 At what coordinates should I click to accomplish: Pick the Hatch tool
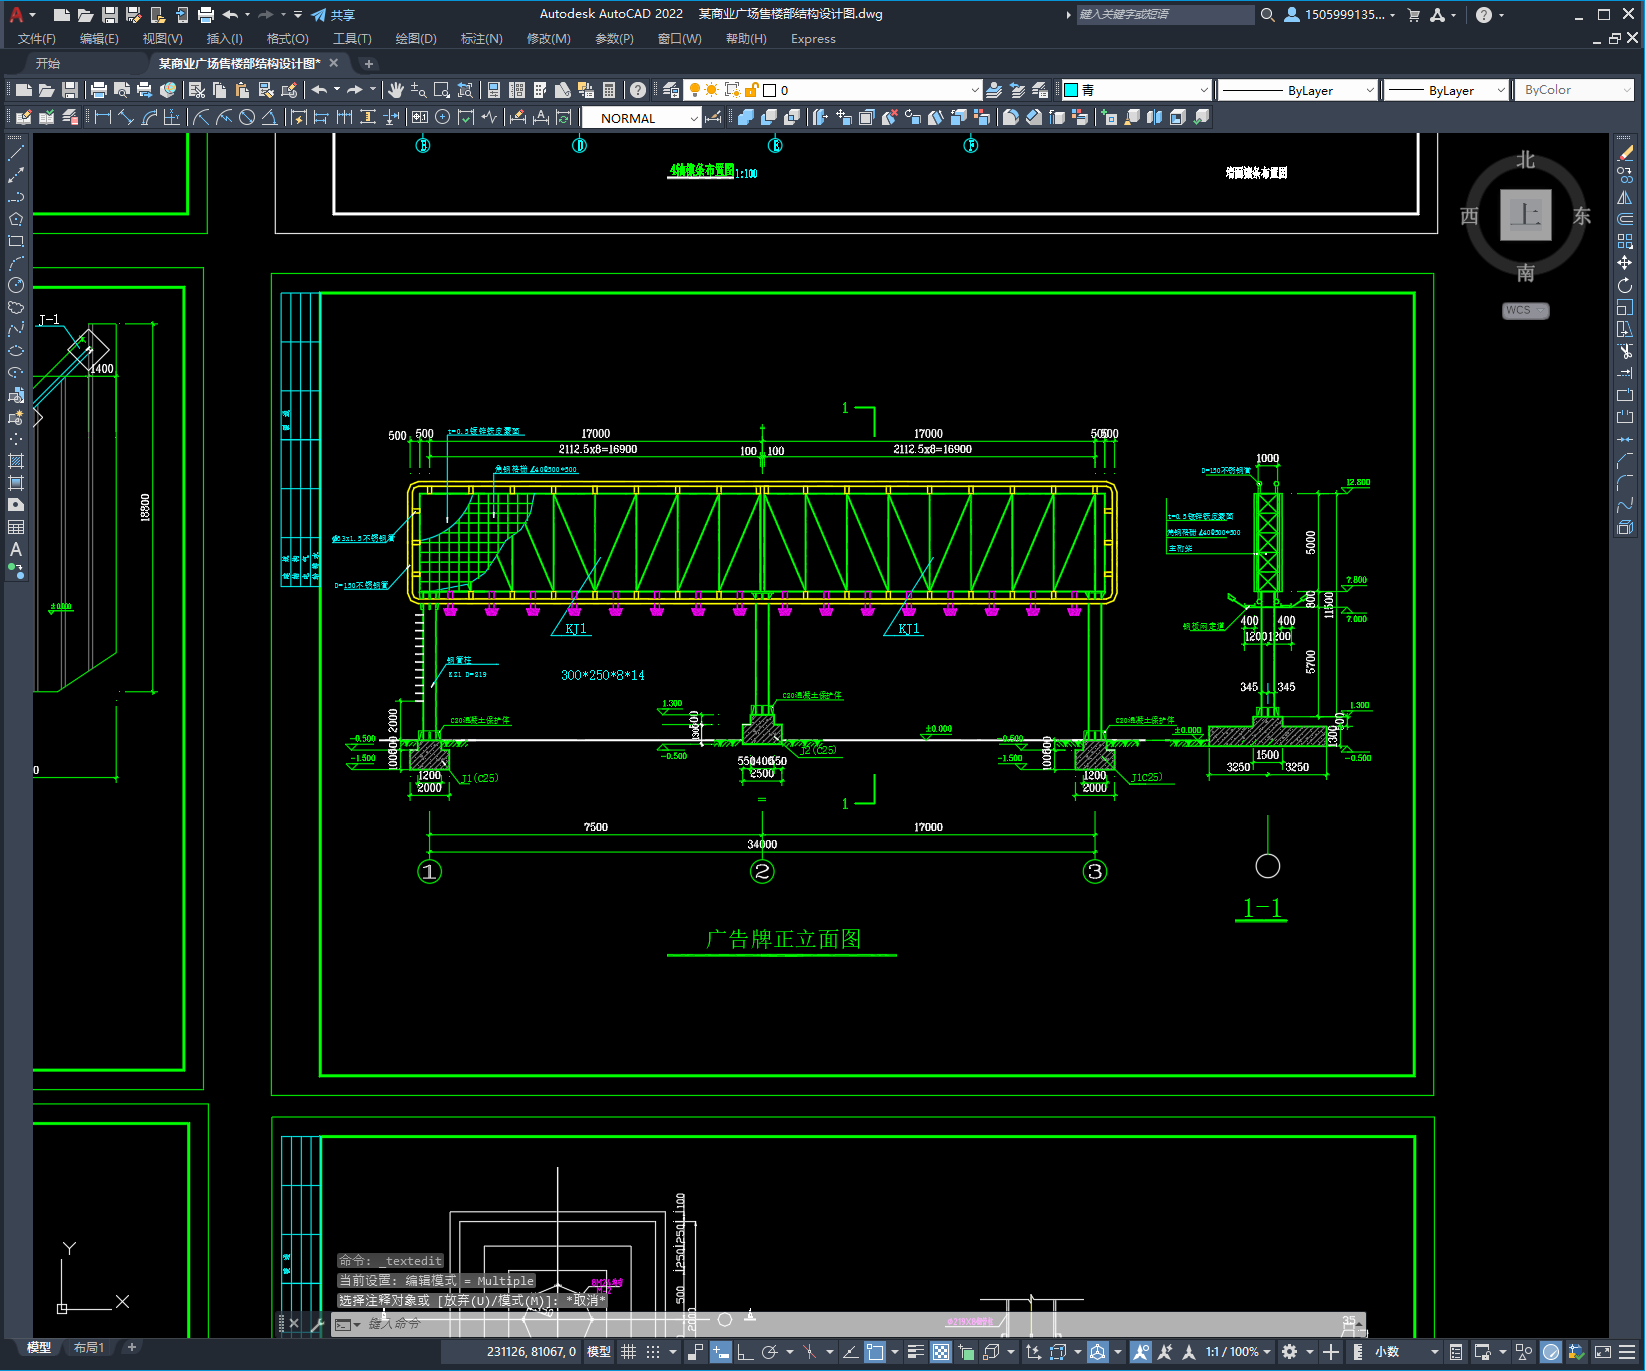[16, 461]
